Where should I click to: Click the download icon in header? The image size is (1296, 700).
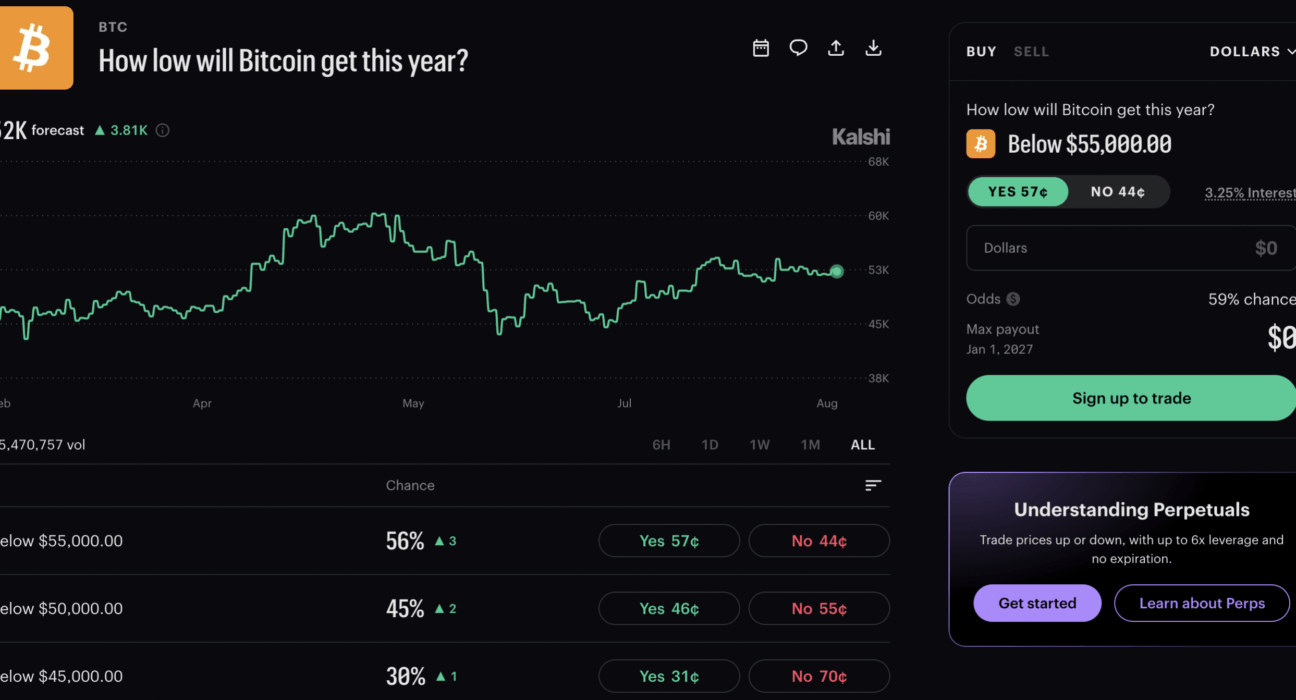(x=873, y=48)
